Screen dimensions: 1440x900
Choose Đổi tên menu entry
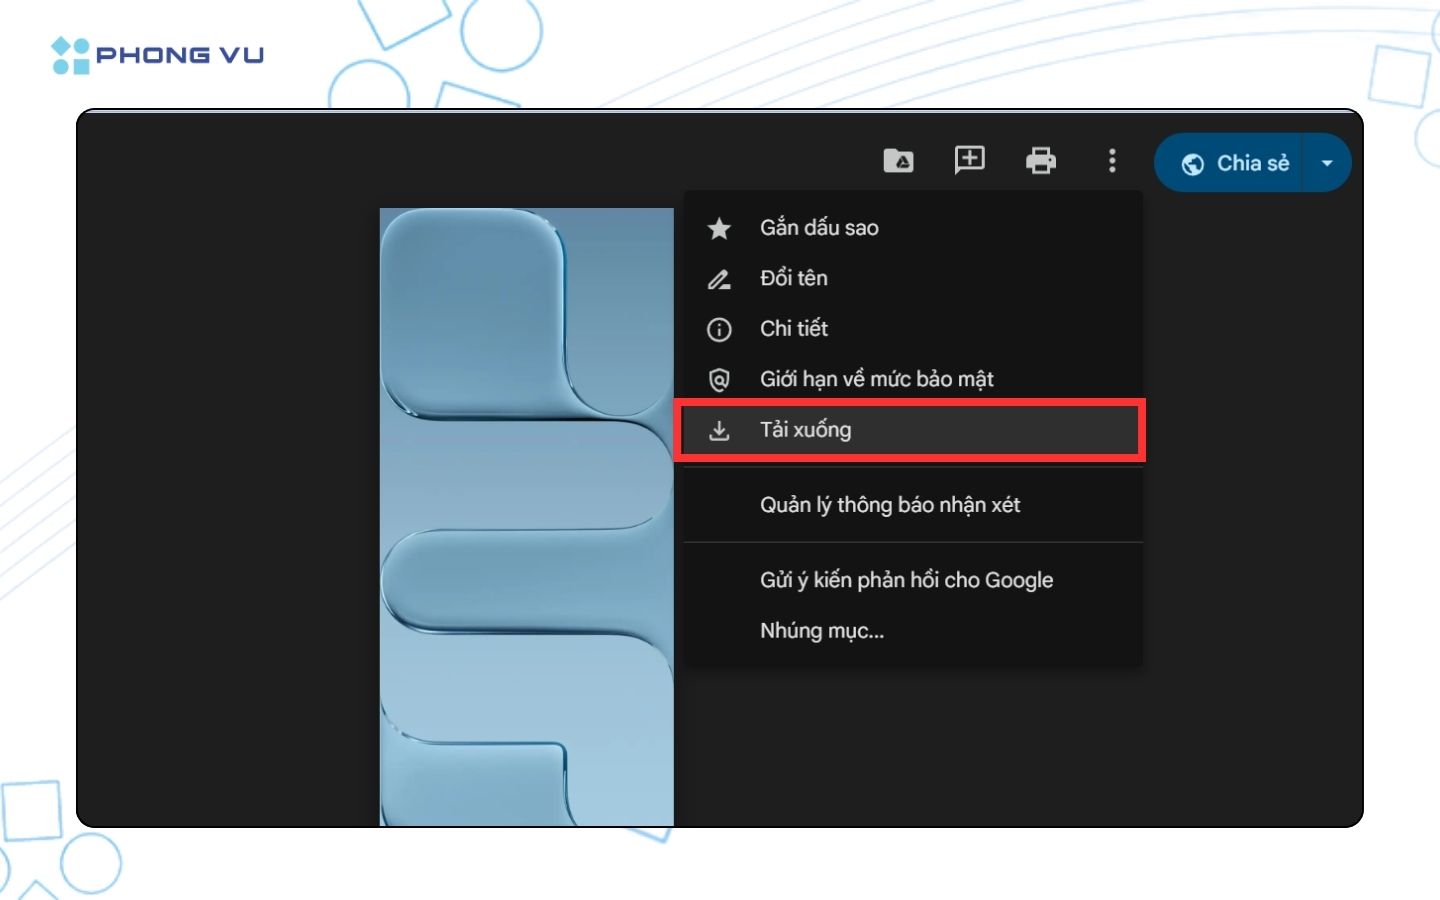794,278
